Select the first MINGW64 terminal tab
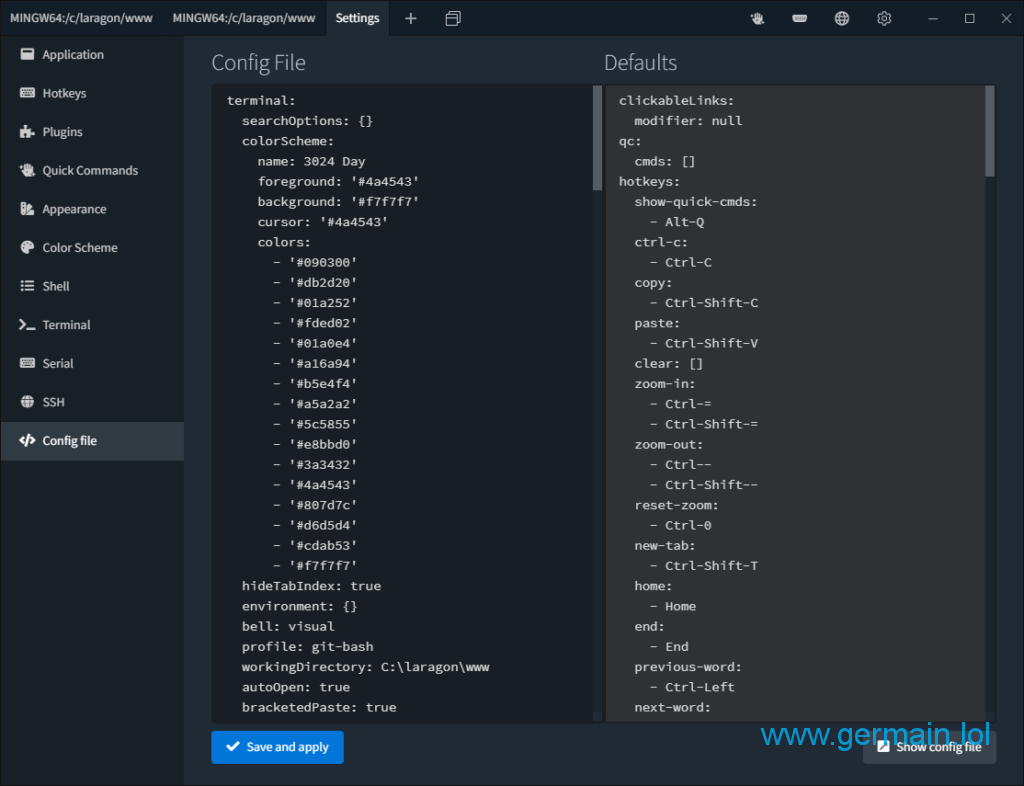1024x786 pixels. point(81,18)
